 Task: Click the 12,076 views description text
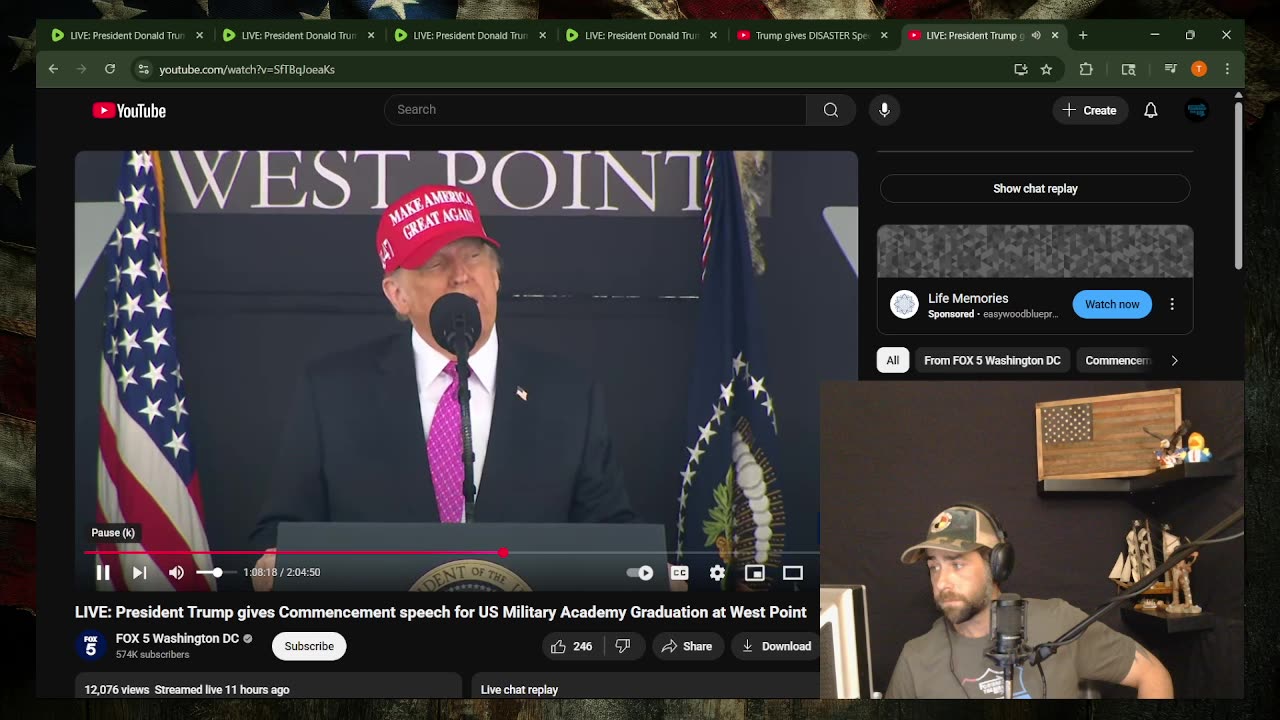(187, 689)
